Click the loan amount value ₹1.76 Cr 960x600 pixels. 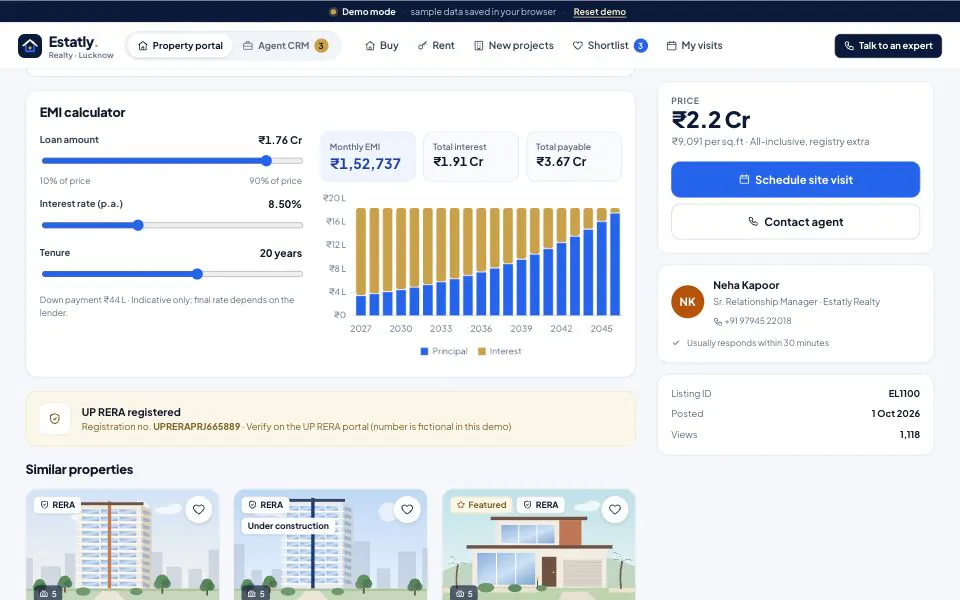point(280,140)
